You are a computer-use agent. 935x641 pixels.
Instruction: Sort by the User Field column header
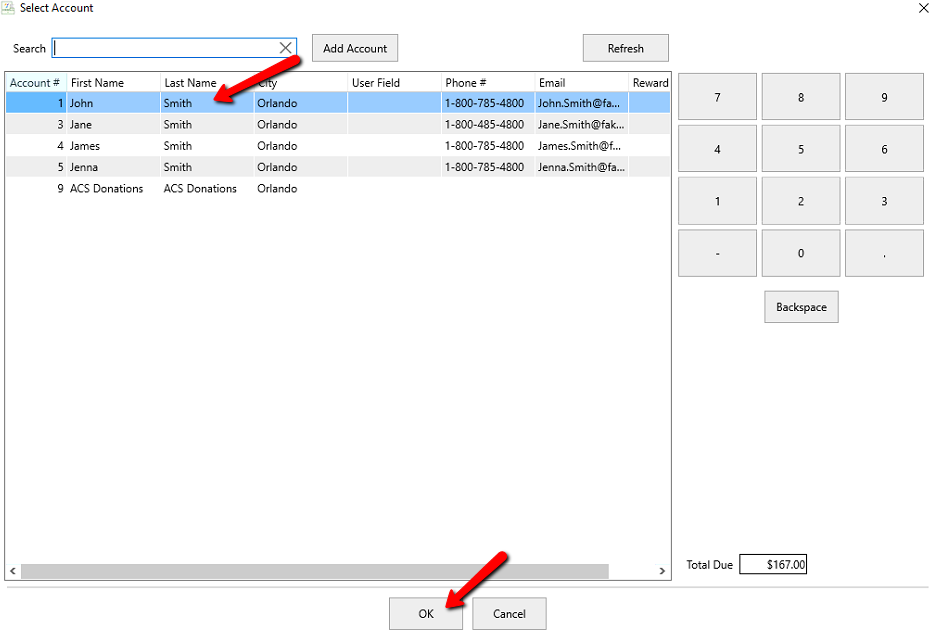(x=394, y=83)
